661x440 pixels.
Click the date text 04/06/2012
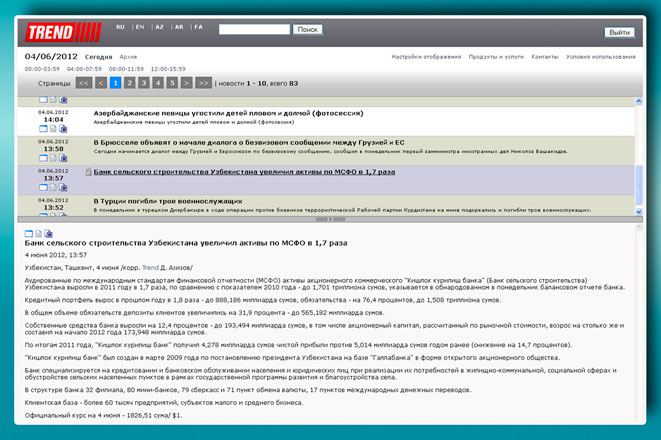[x=51, y=56]
